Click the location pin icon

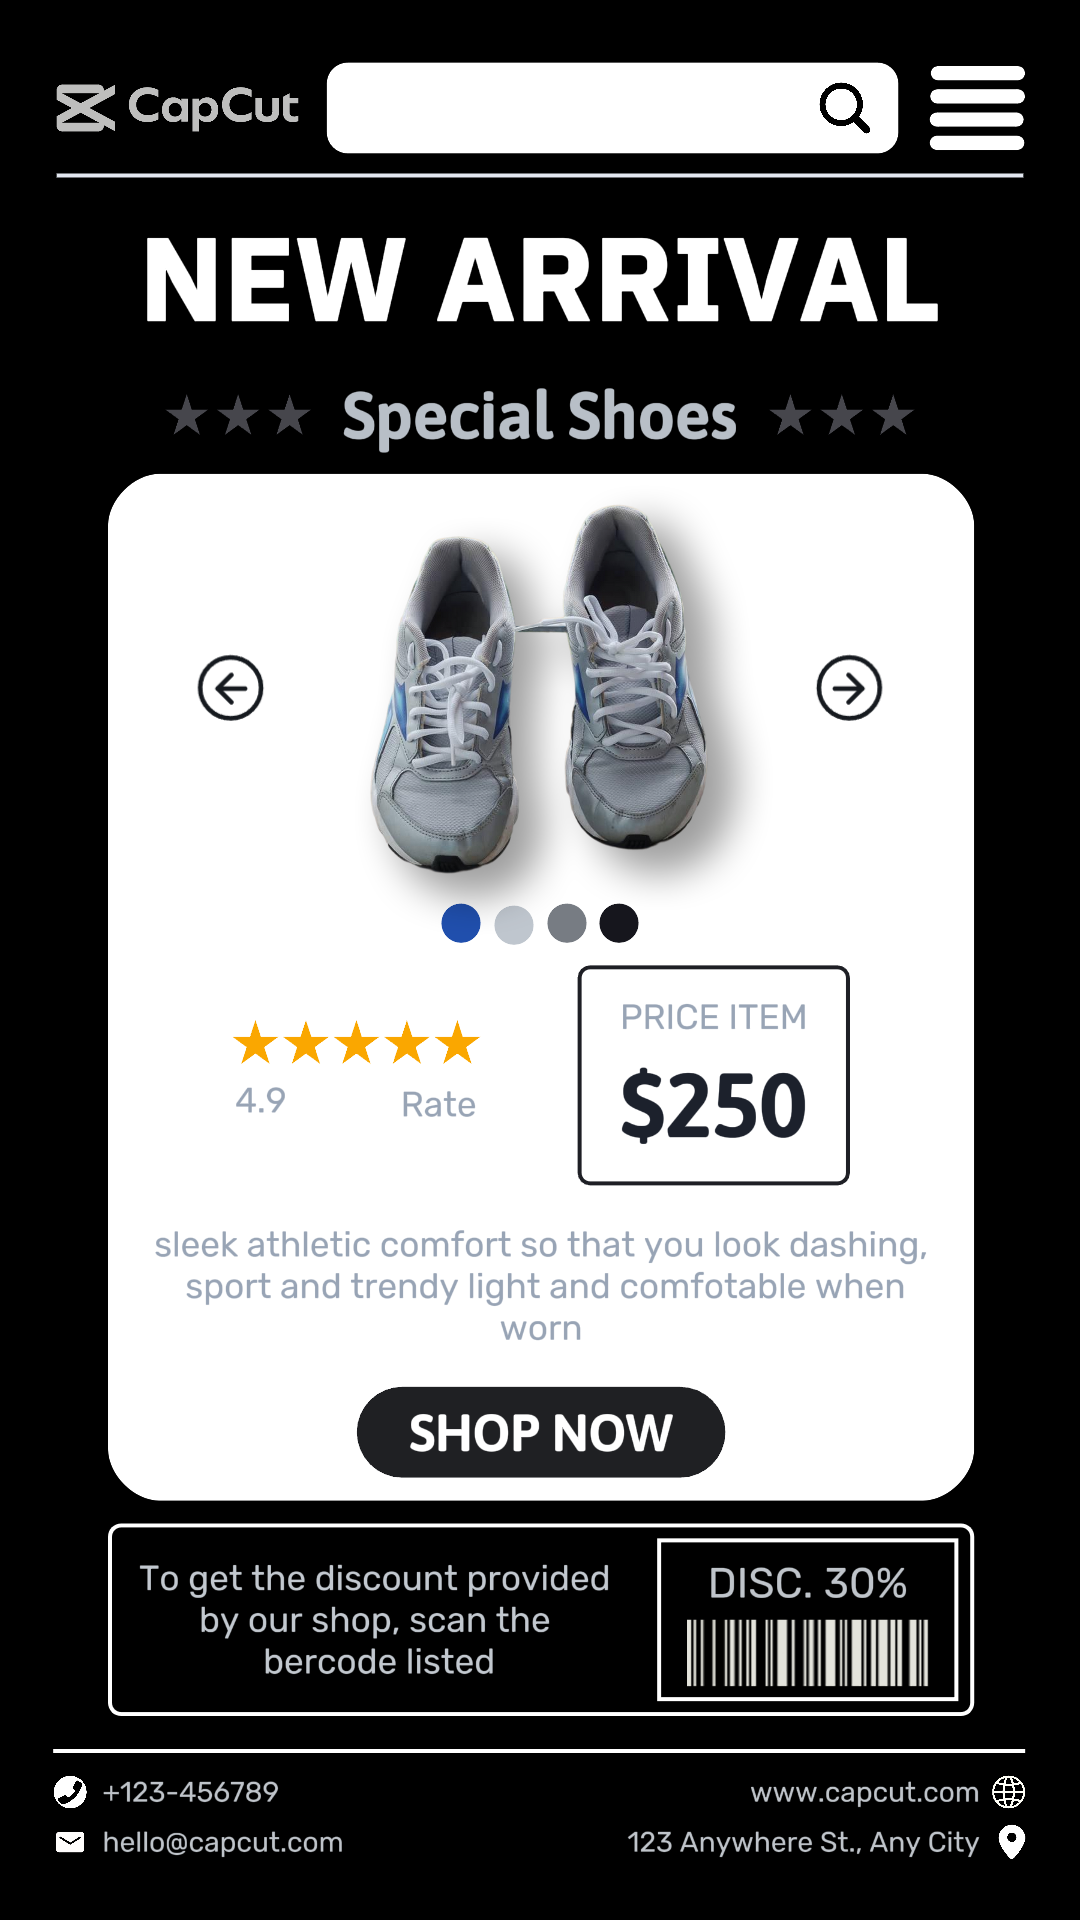tap(1012, 1842)
